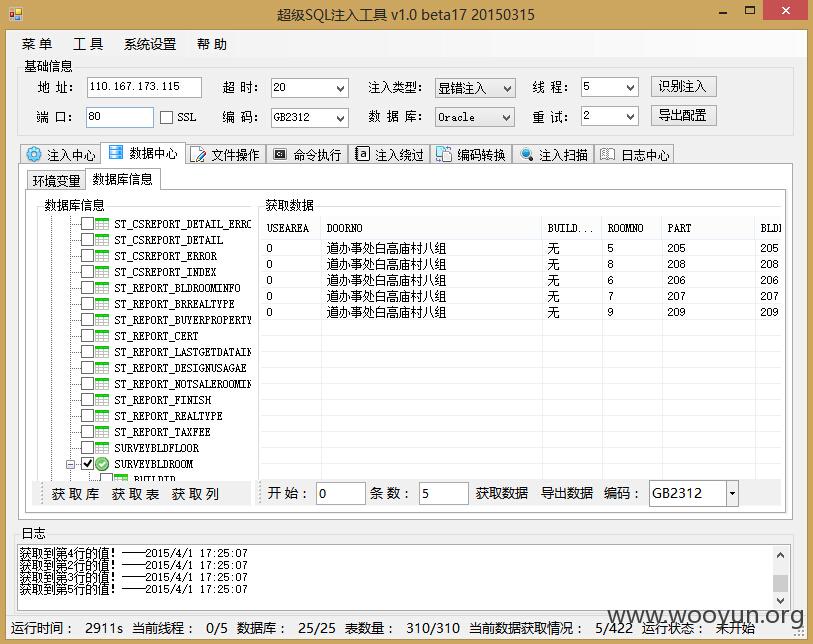Click the 注入扫描 magnifier icon

[x=526, y=155]
